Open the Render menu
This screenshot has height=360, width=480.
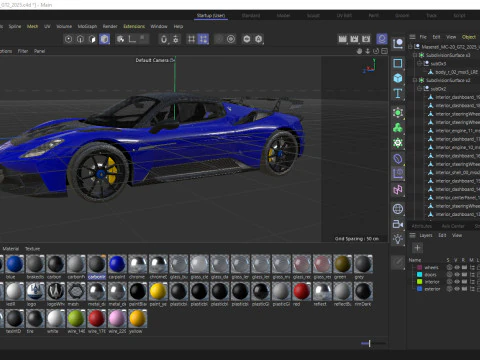pos(110,26)
